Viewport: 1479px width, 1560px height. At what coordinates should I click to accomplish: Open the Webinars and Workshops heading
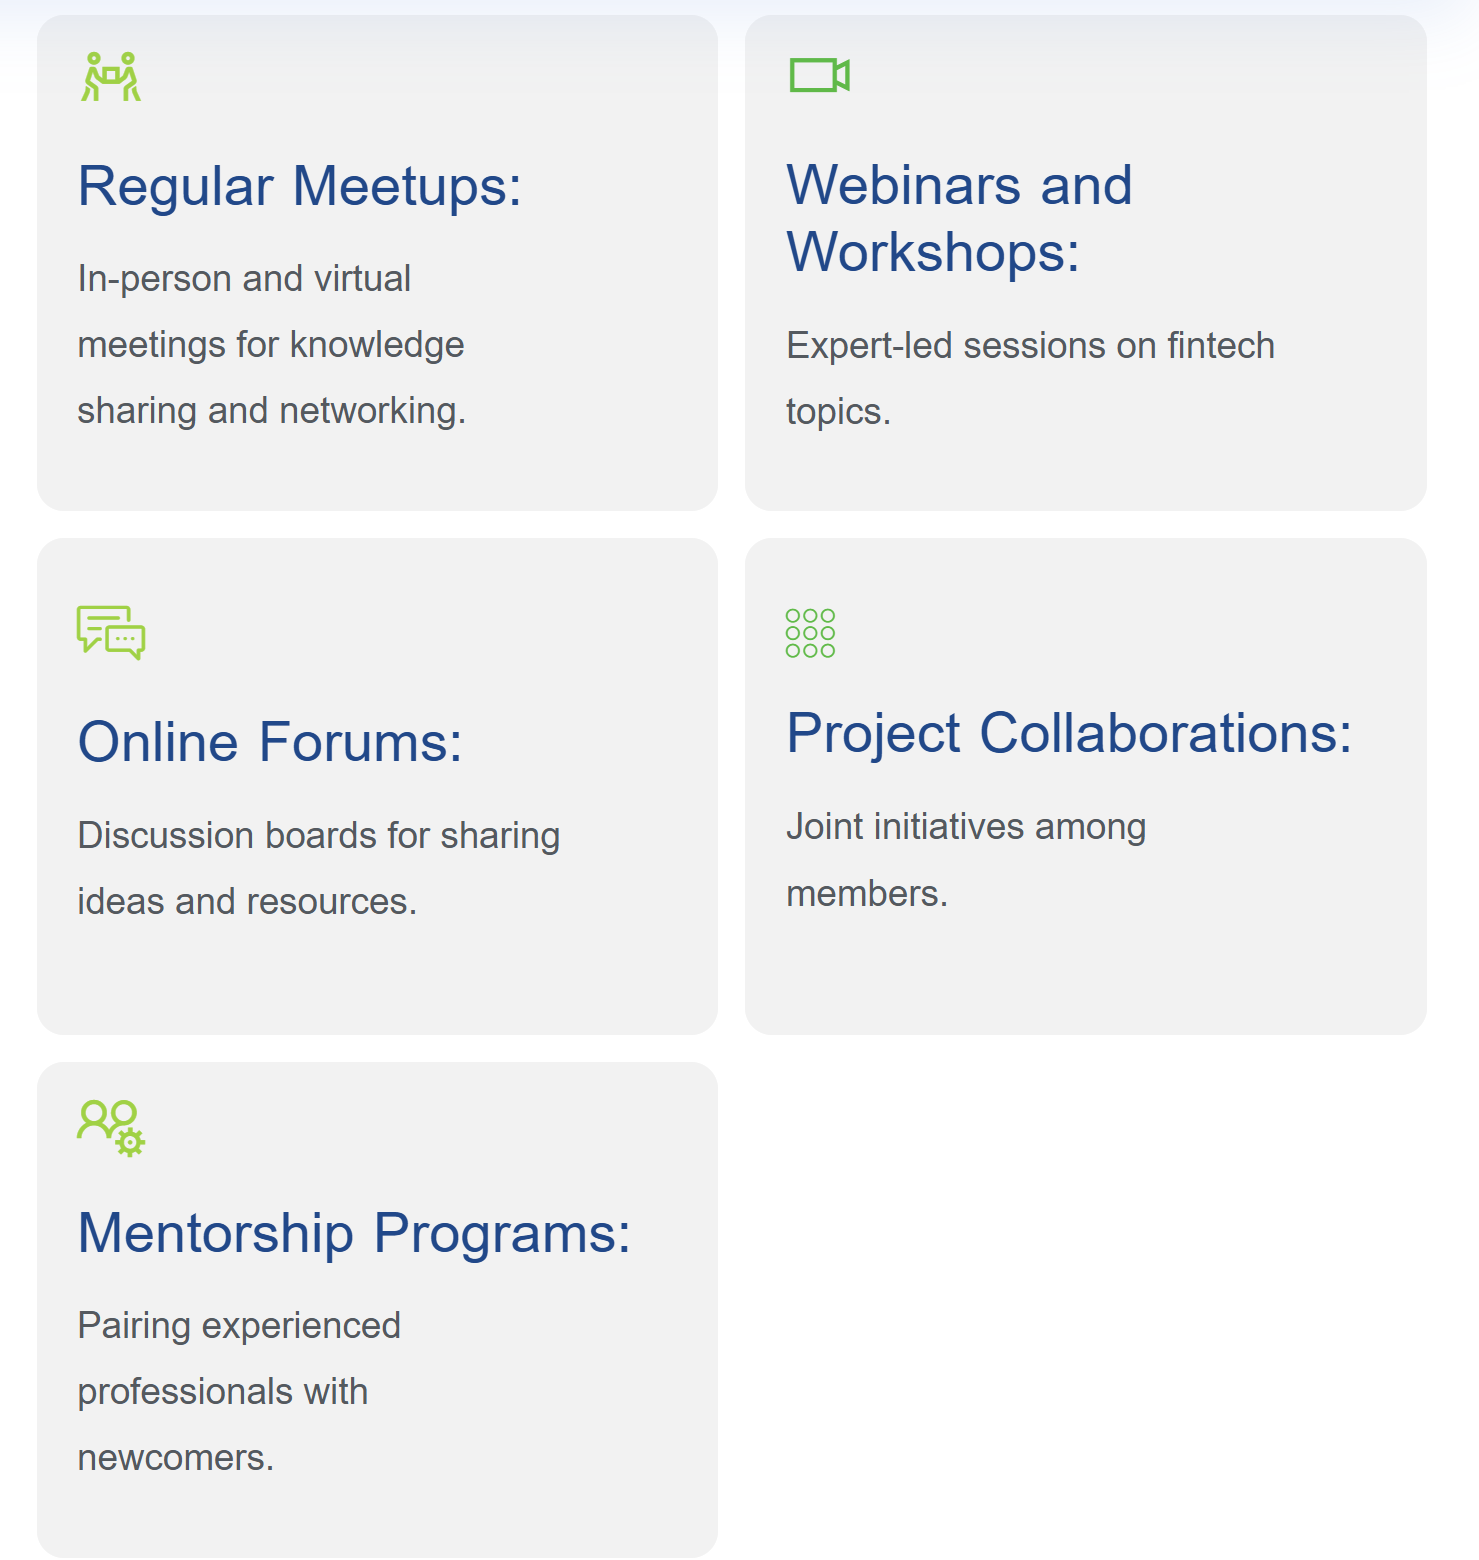959,218
